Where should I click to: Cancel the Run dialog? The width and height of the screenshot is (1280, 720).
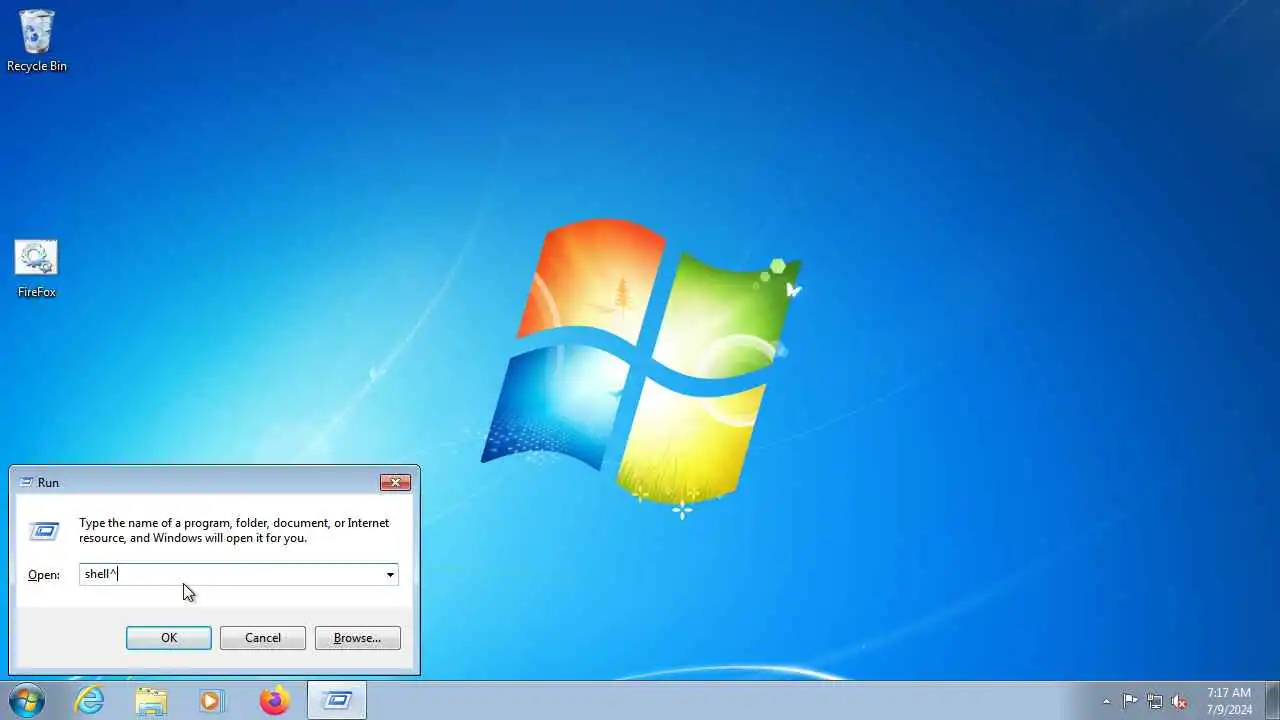pyautogui.click(x=263, y=638)
